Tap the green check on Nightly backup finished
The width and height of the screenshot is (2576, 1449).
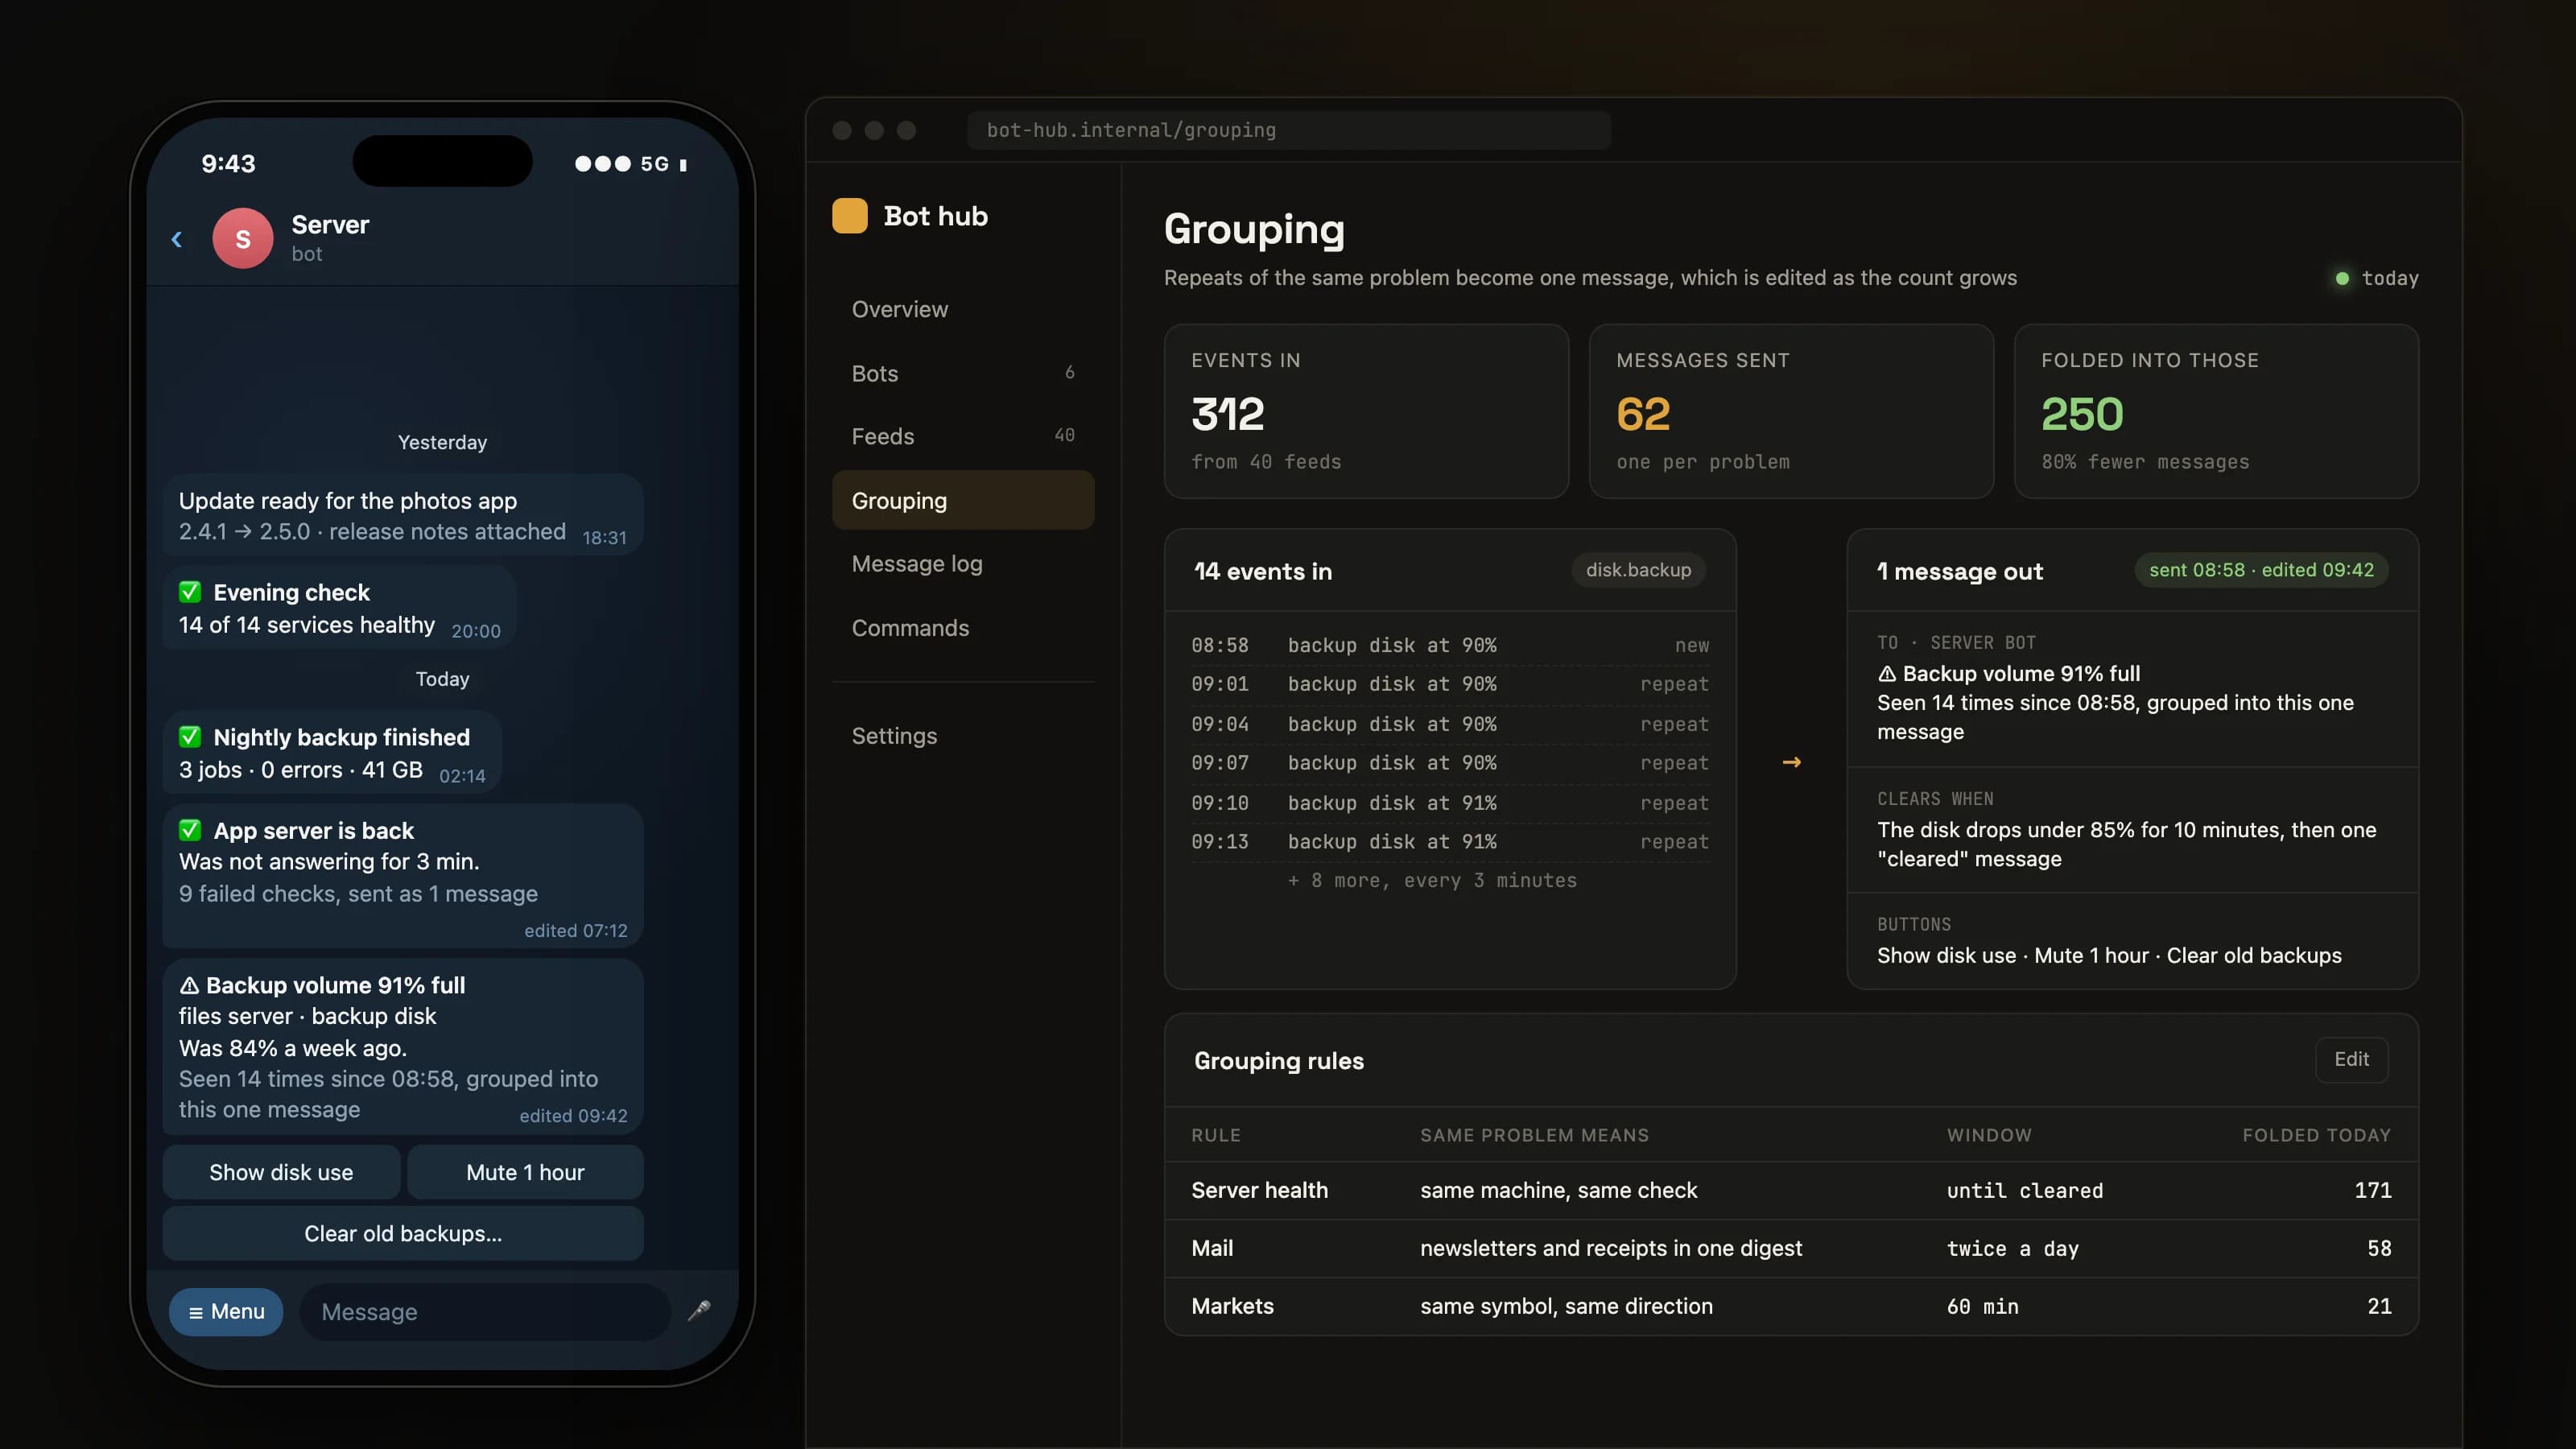[x=190, y=737]
